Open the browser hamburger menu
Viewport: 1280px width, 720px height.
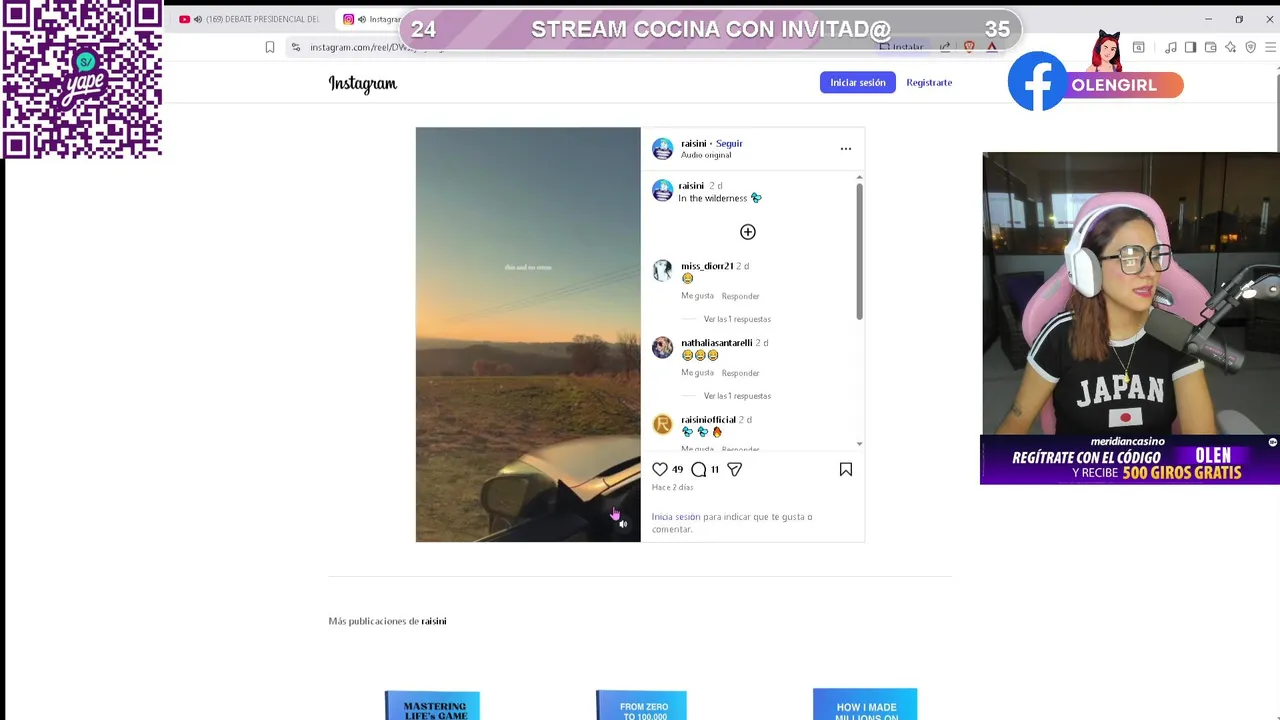pyautogui.click(x=1271, y=47)
